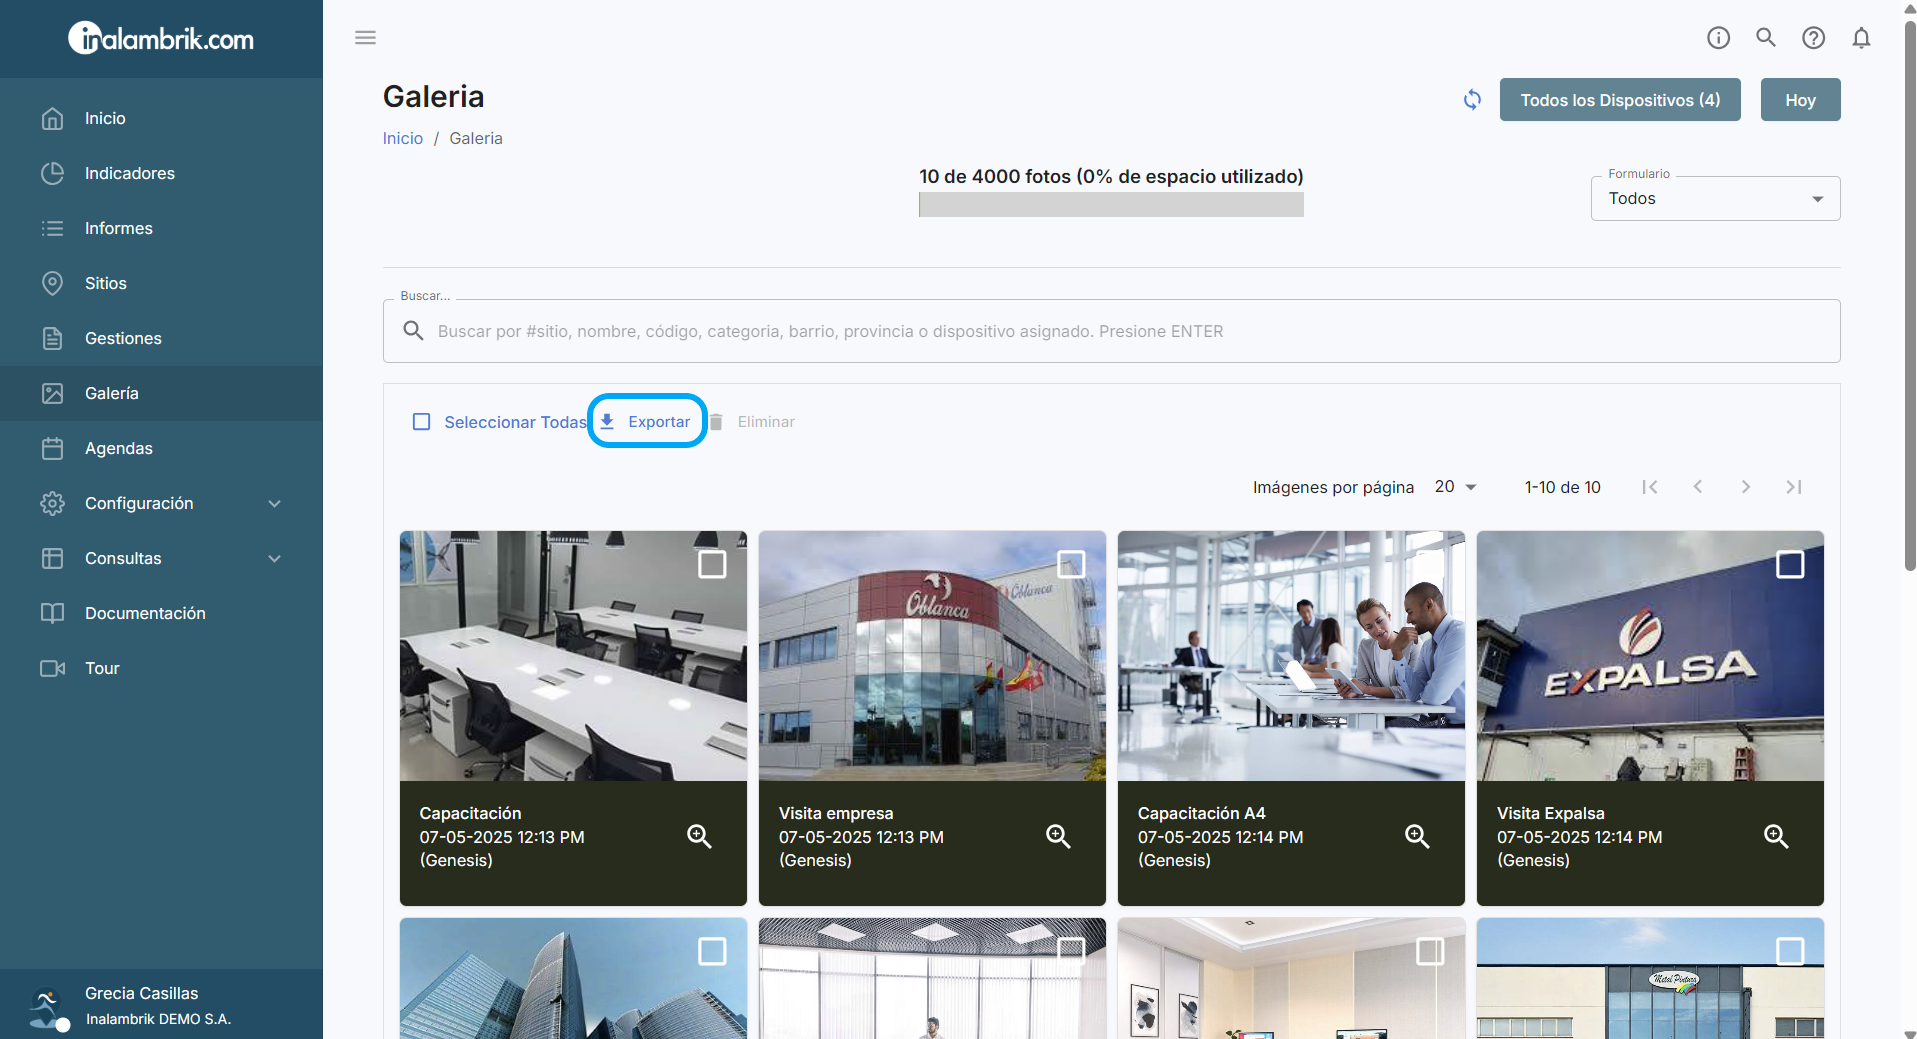Open Indicadores in sidebar
The image size is (1917, 1039).
pos(161,173)
